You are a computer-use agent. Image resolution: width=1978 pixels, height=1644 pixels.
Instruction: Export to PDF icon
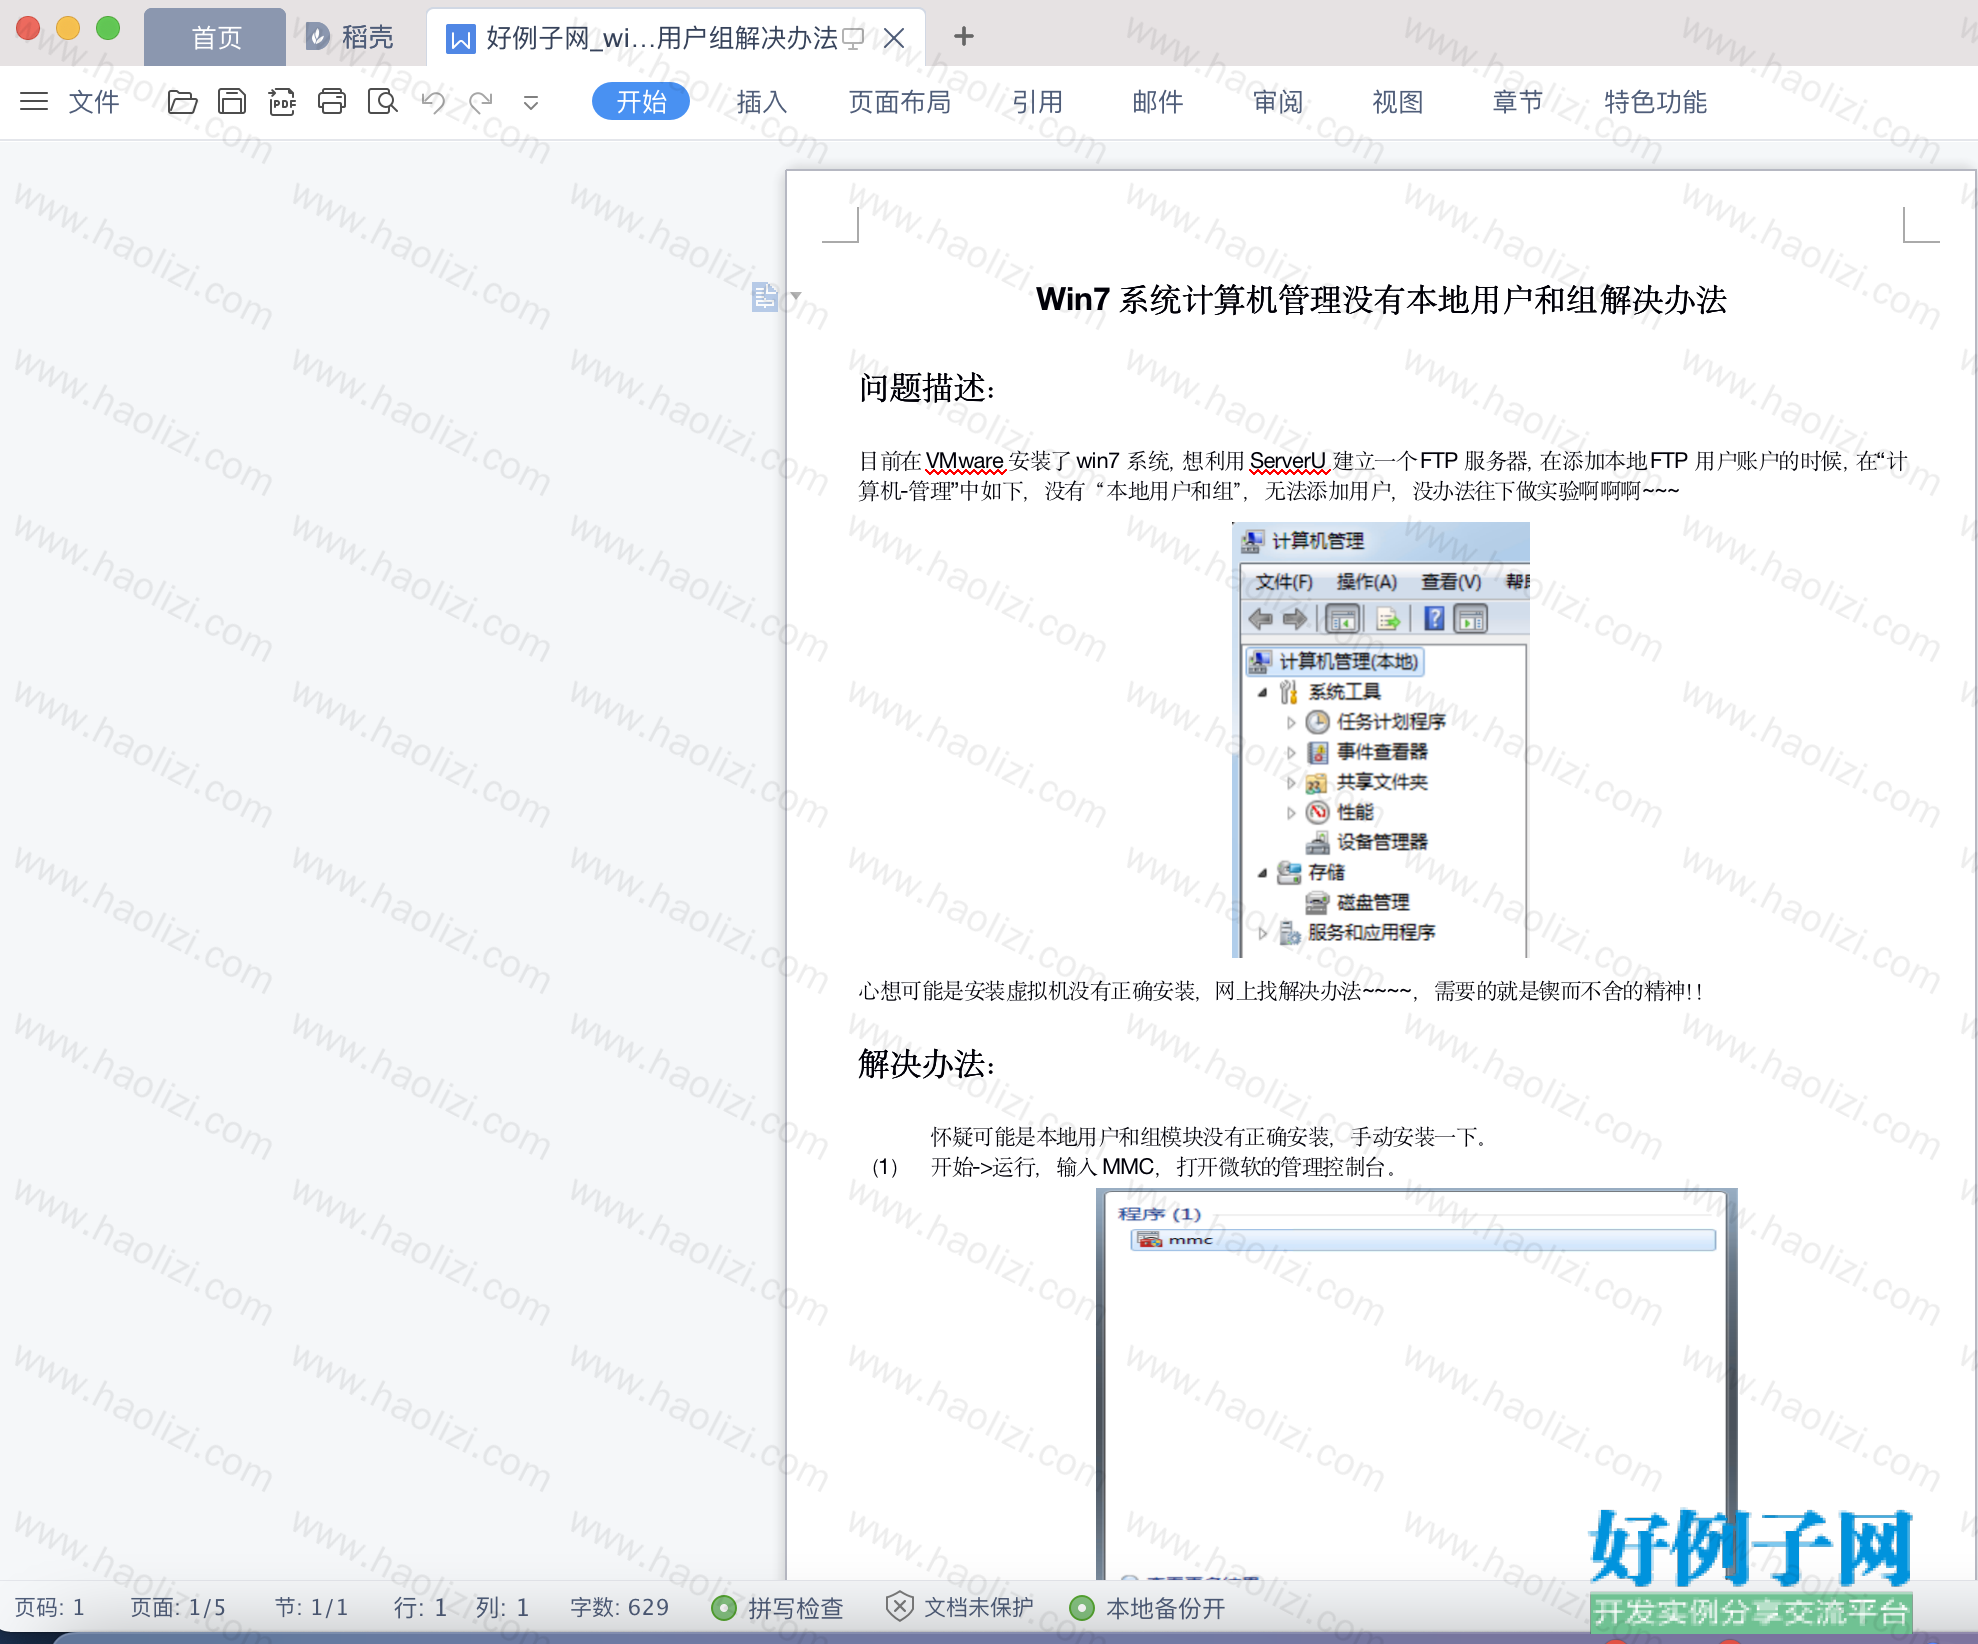click(282, 101)
